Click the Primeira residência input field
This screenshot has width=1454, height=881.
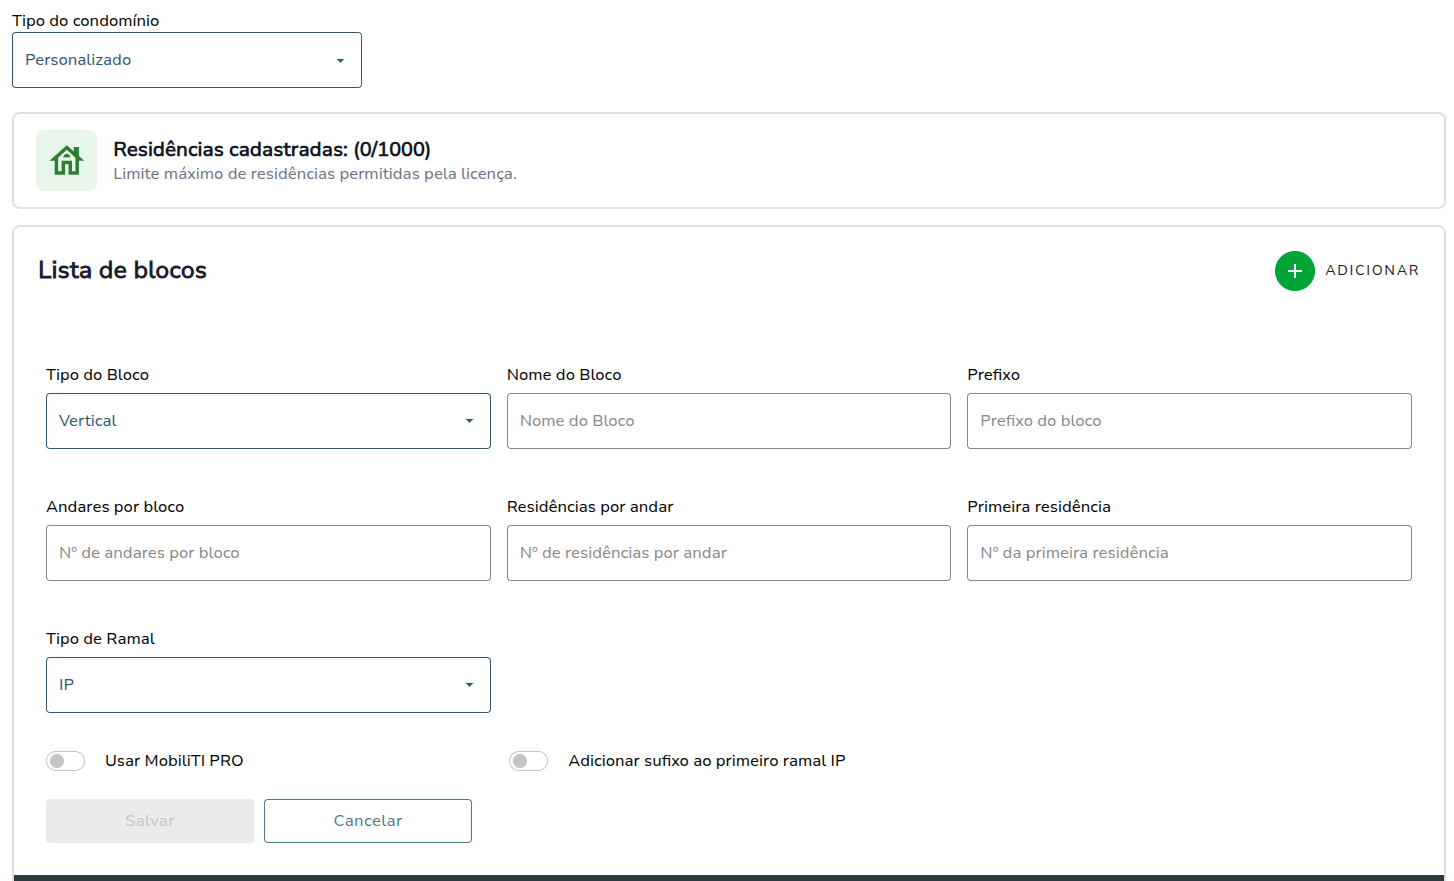tap(1189, 553)
